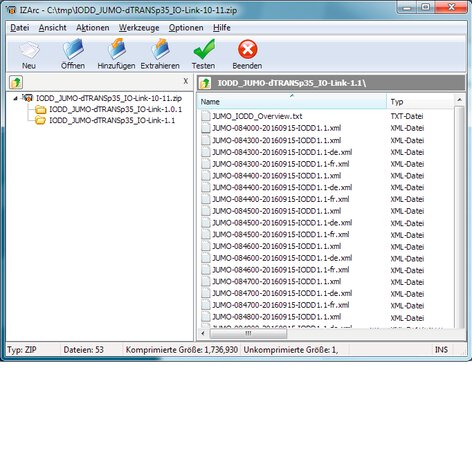Click the Neu toolbar icon

[x=29, y=50]
